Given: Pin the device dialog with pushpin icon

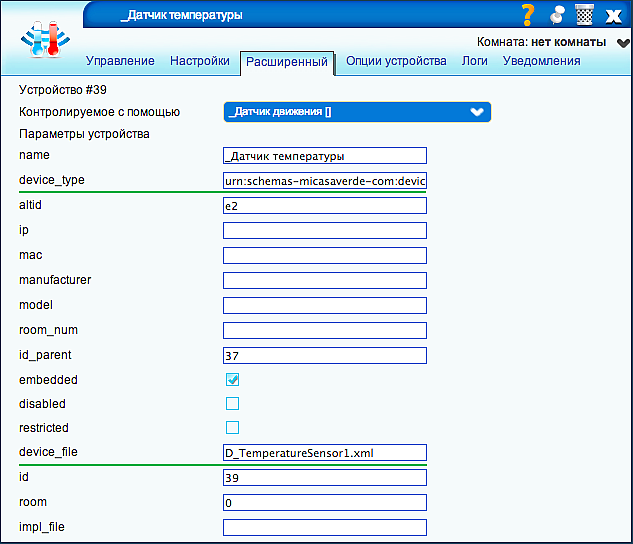Looking at the screenshot, I should [557, 15].
